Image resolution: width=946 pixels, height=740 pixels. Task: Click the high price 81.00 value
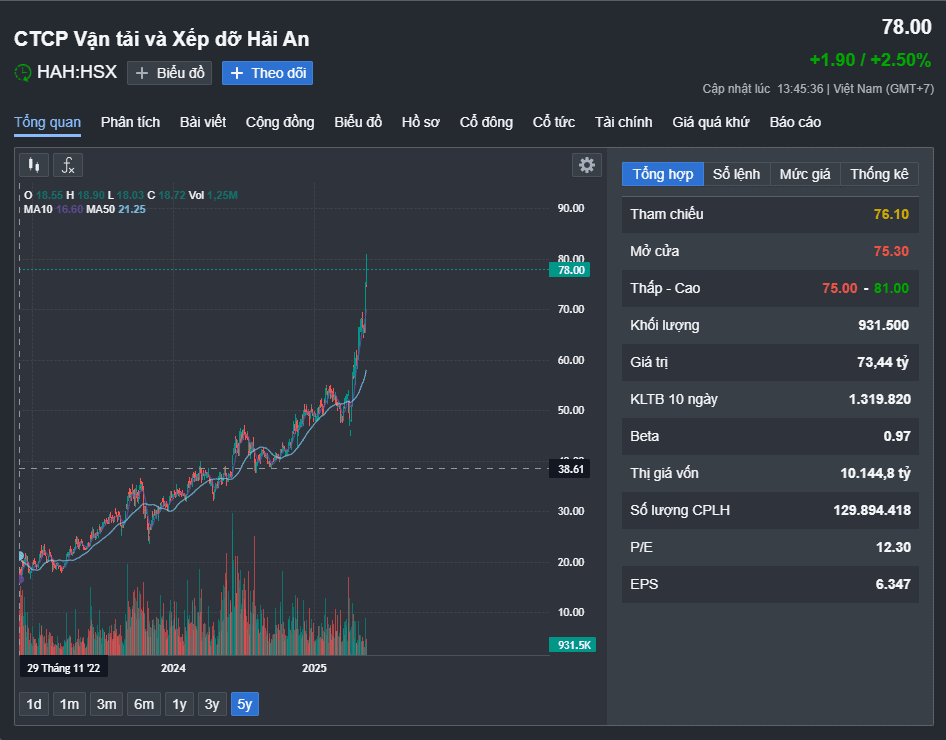pyautogui.click(x=891, y=288)
